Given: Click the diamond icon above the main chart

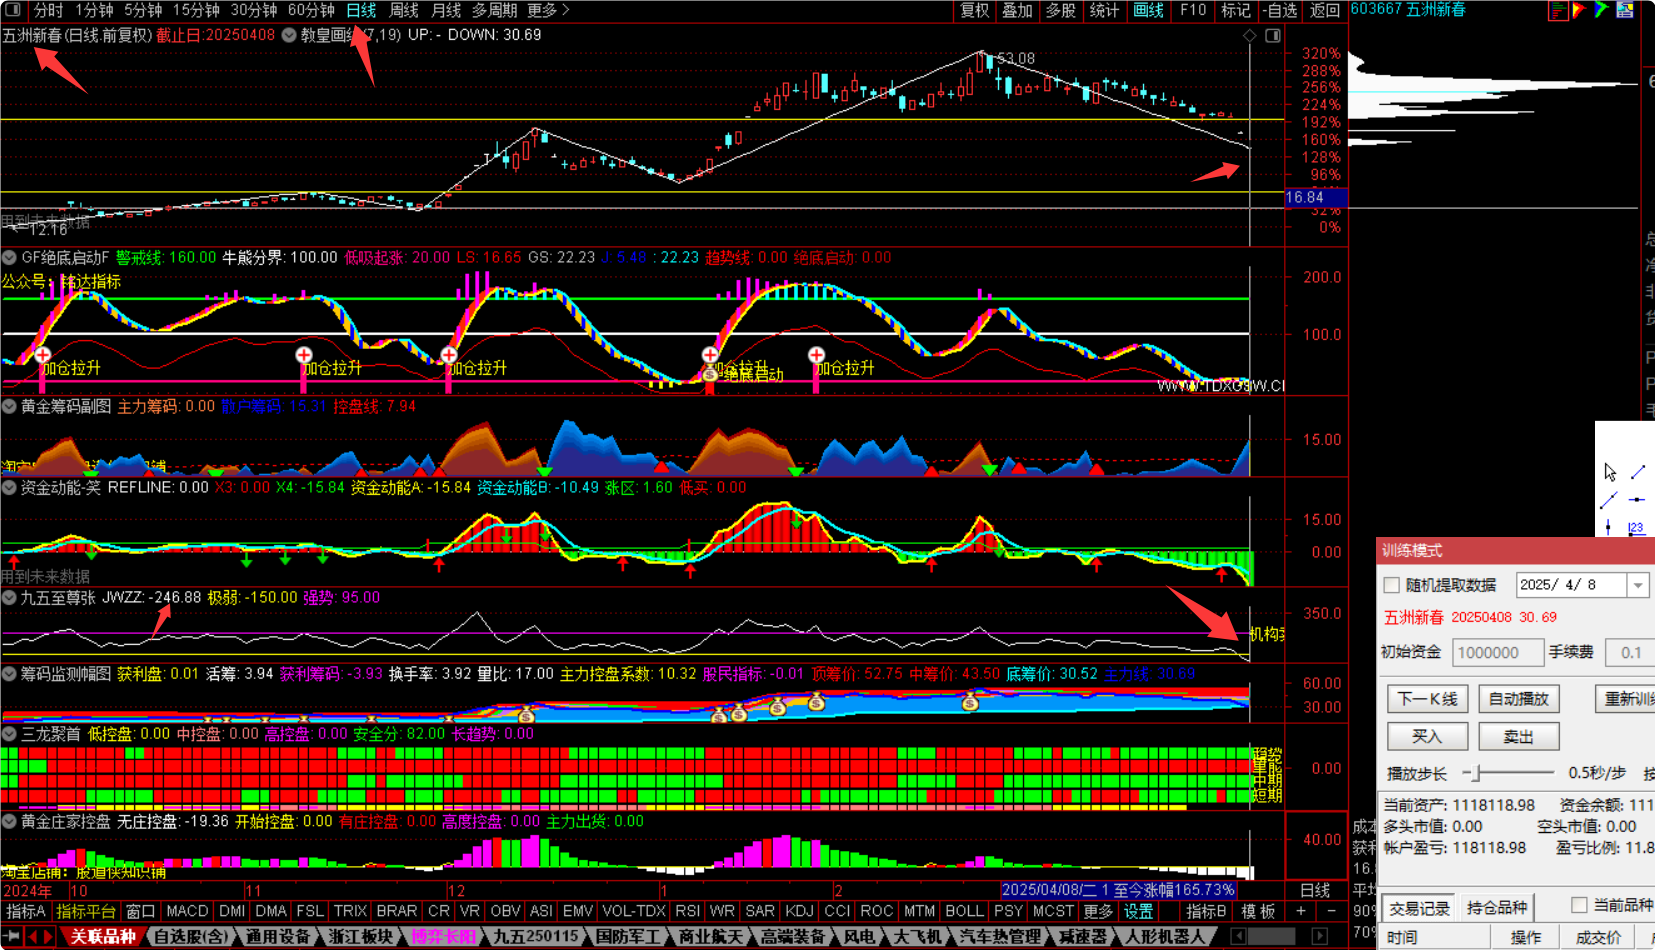Looking at the screenshot, I should (x=1249, y=35).
